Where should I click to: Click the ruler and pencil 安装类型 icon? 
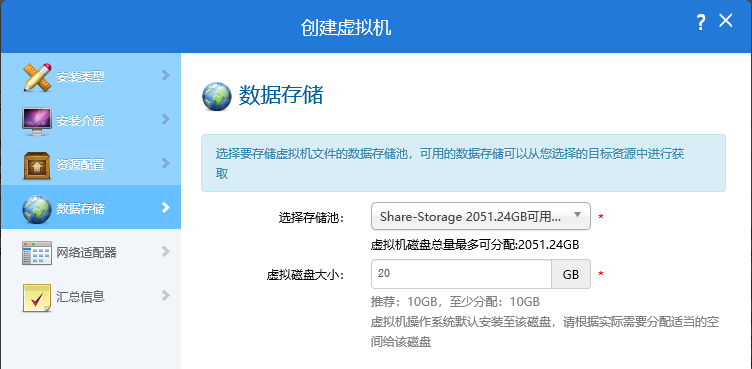point(37,77)
